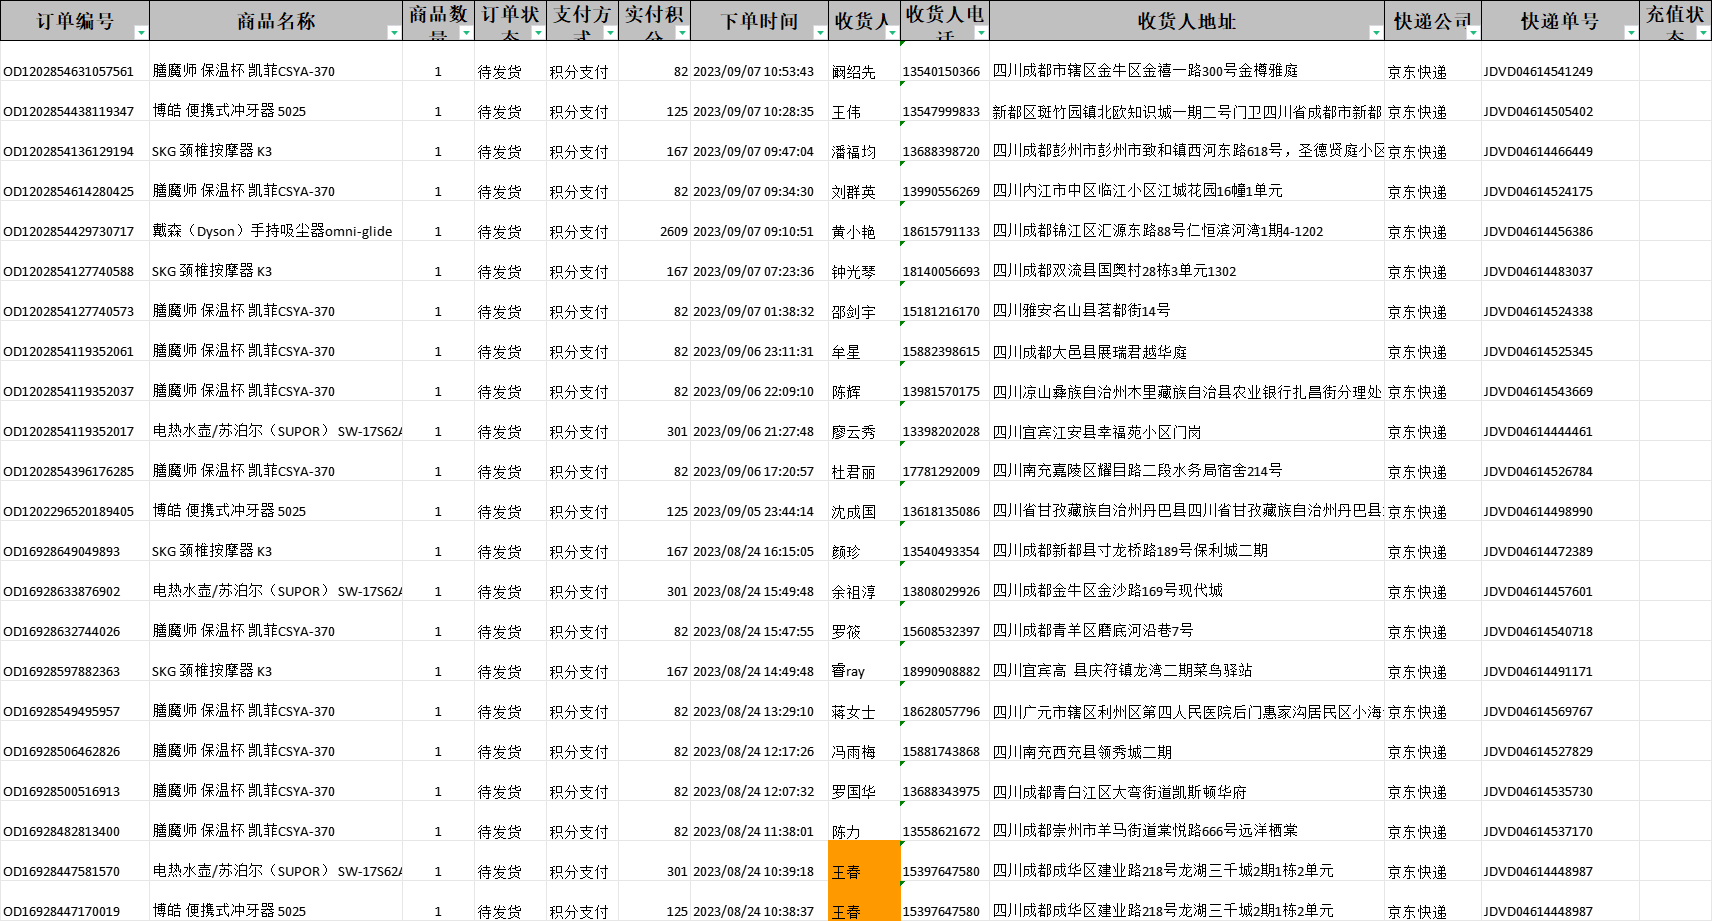The image size is (1712, 921).
Task: Open the 订单编号 column filter dropdown
Action: tap(141, 33)
